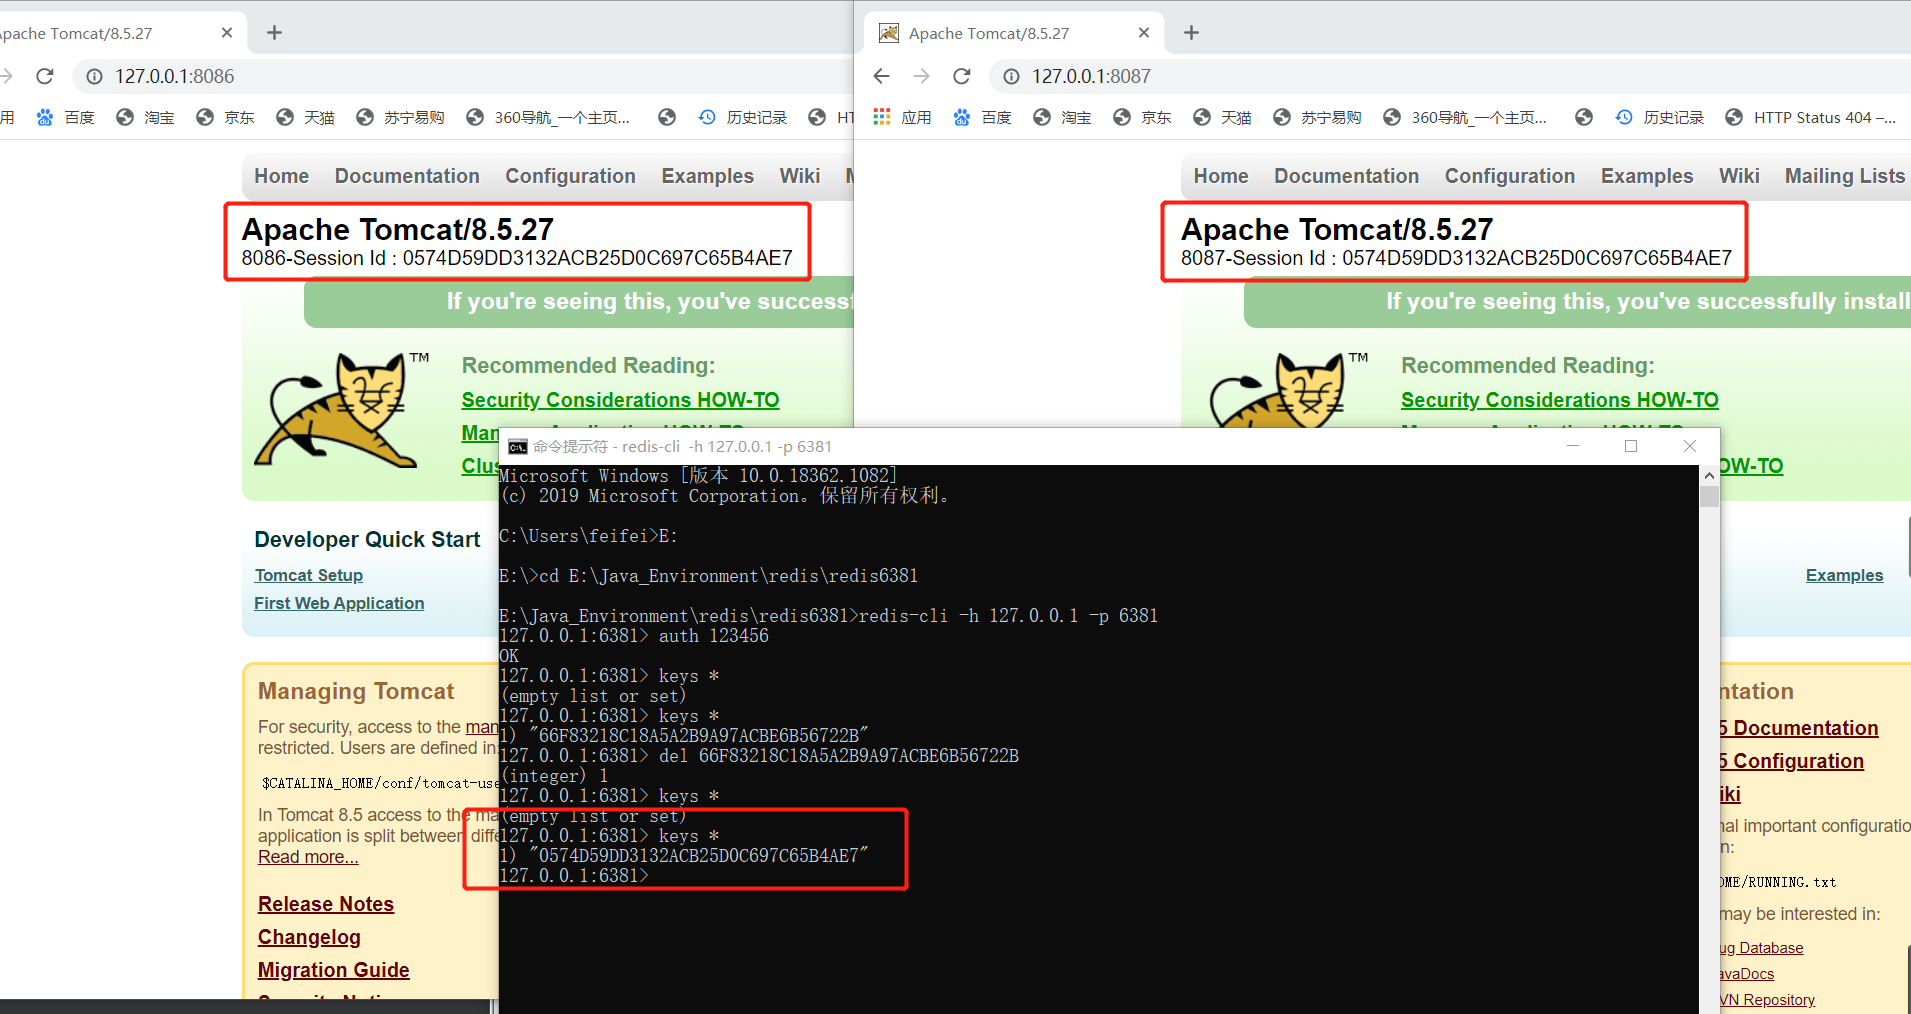Reload the 127.0.0.1:8086 browser page

coord(45,76)
